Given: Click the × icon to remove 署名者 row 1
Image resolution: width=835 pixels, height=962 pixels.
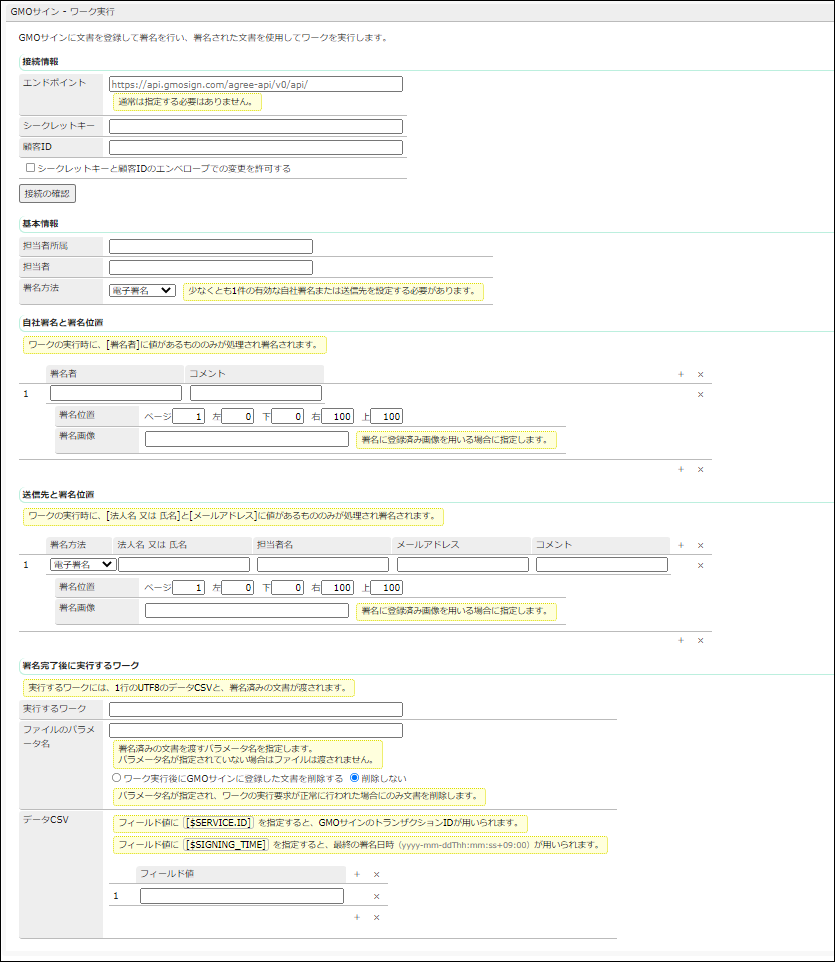Looking at the screenshot, I should point(700,394).
